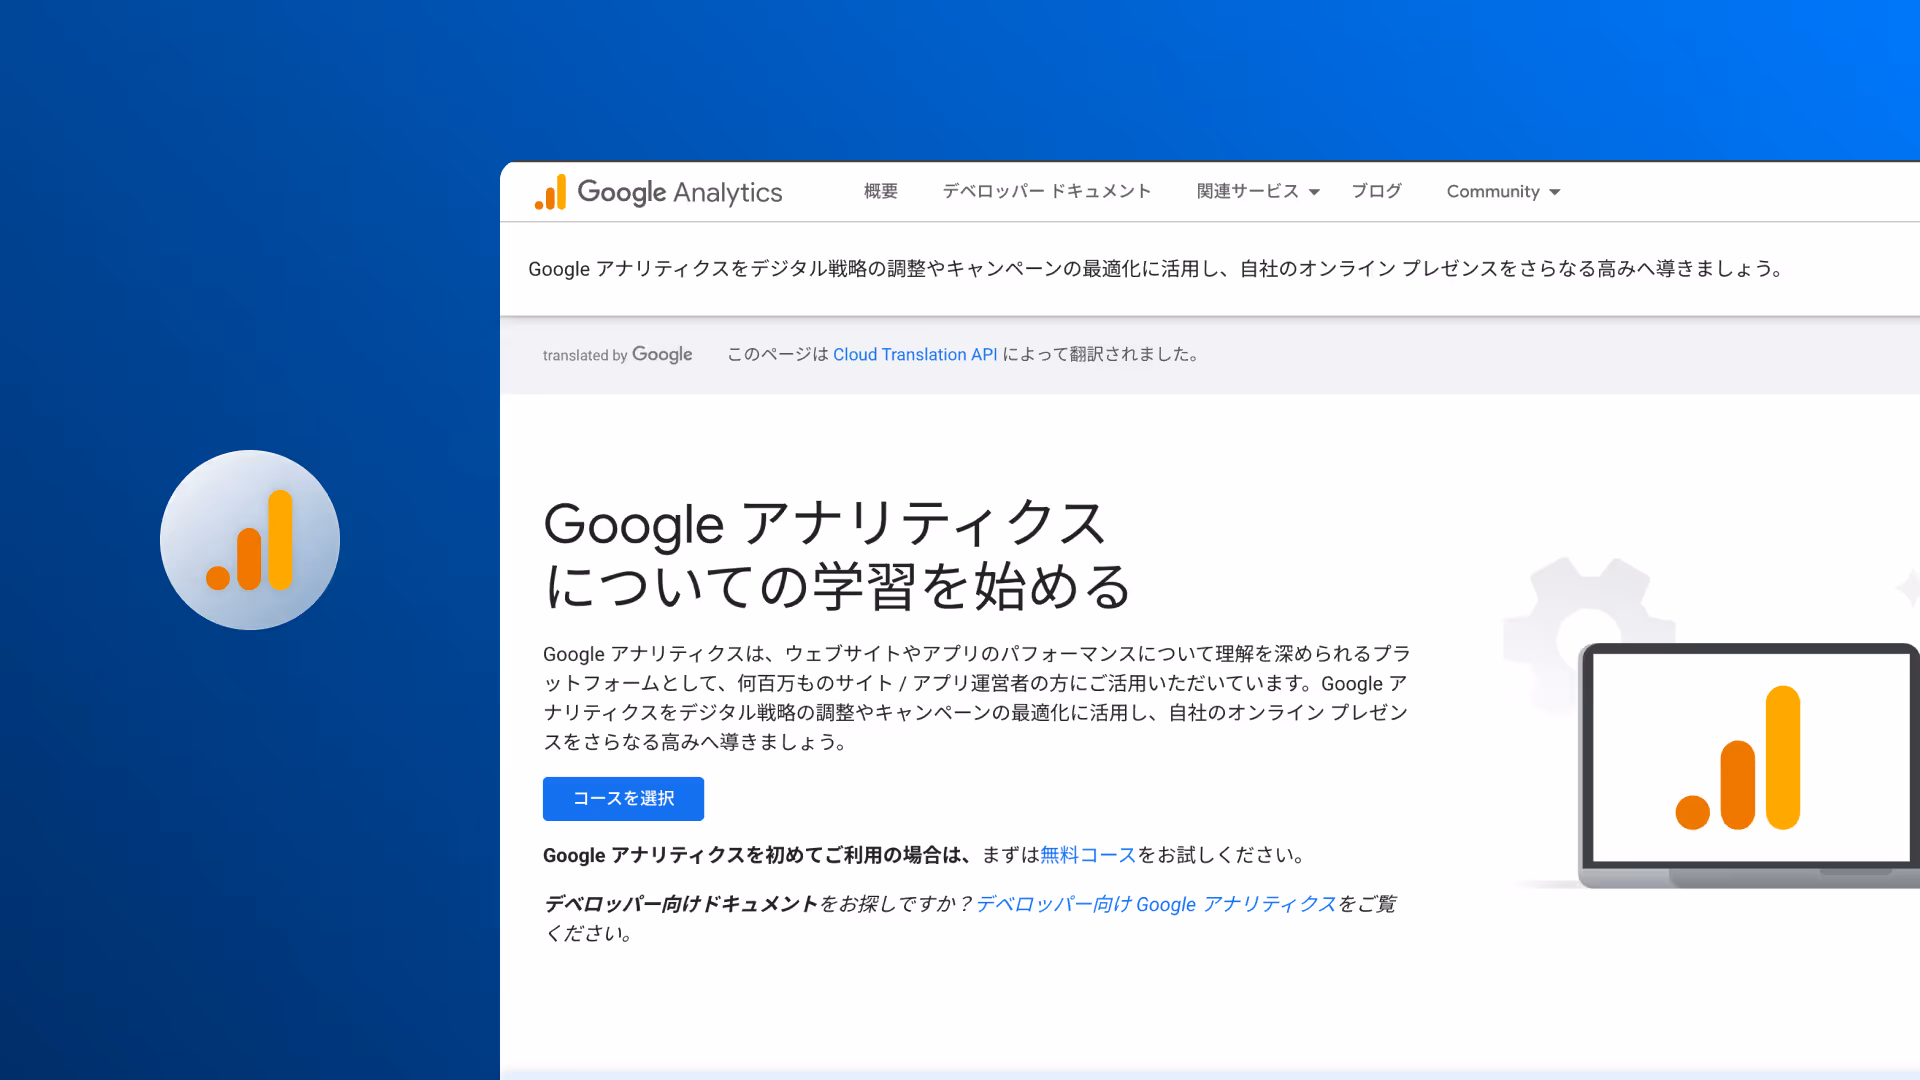1920x1080 pixels.
Task: Go to the ブログ menu item
Action: coord(1376,191)
